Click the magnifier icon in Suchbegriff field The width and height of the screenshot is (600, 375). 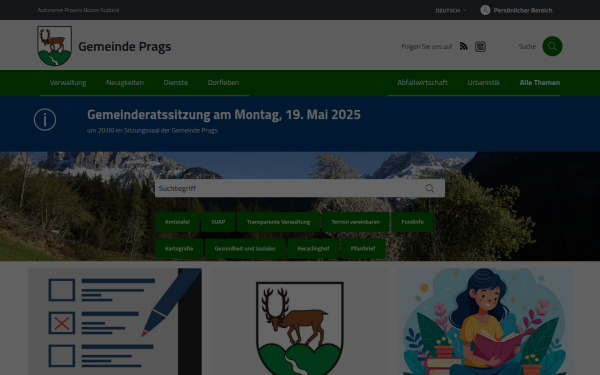tap(430, 188)
